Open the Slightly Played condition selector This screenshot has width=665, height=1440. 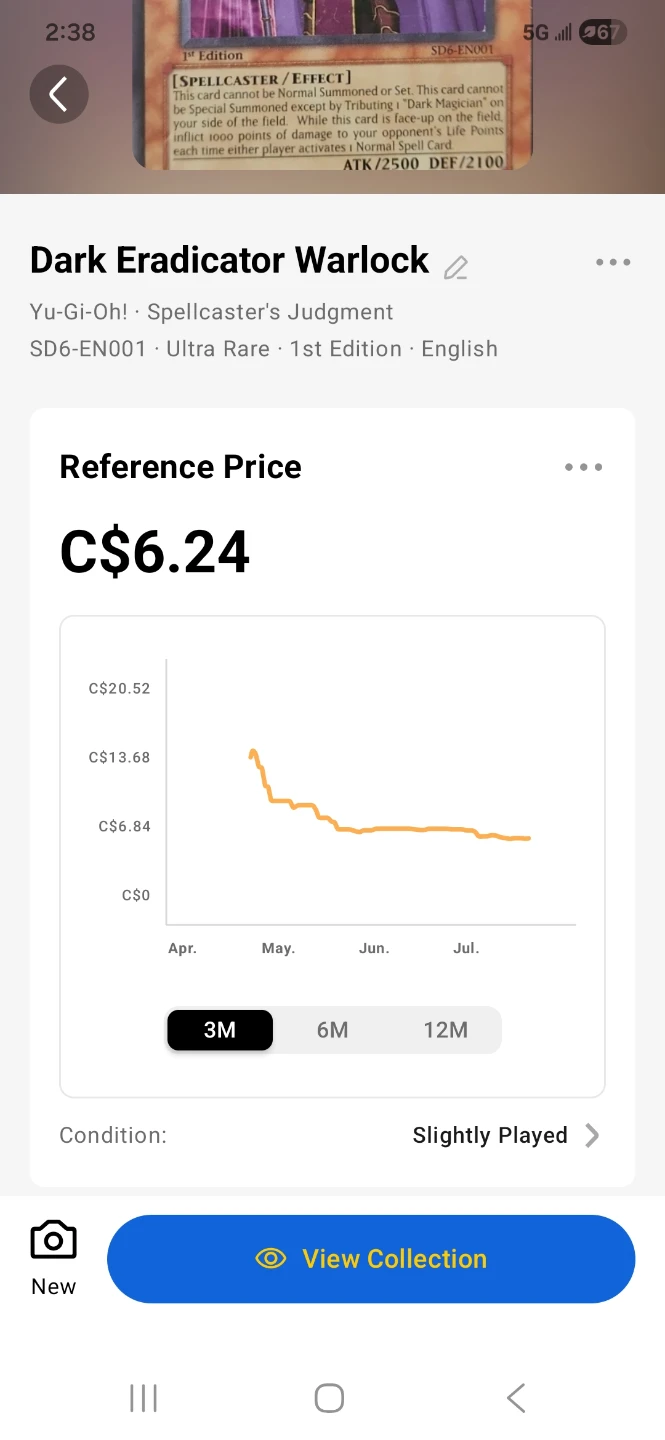click(490, 1135)
